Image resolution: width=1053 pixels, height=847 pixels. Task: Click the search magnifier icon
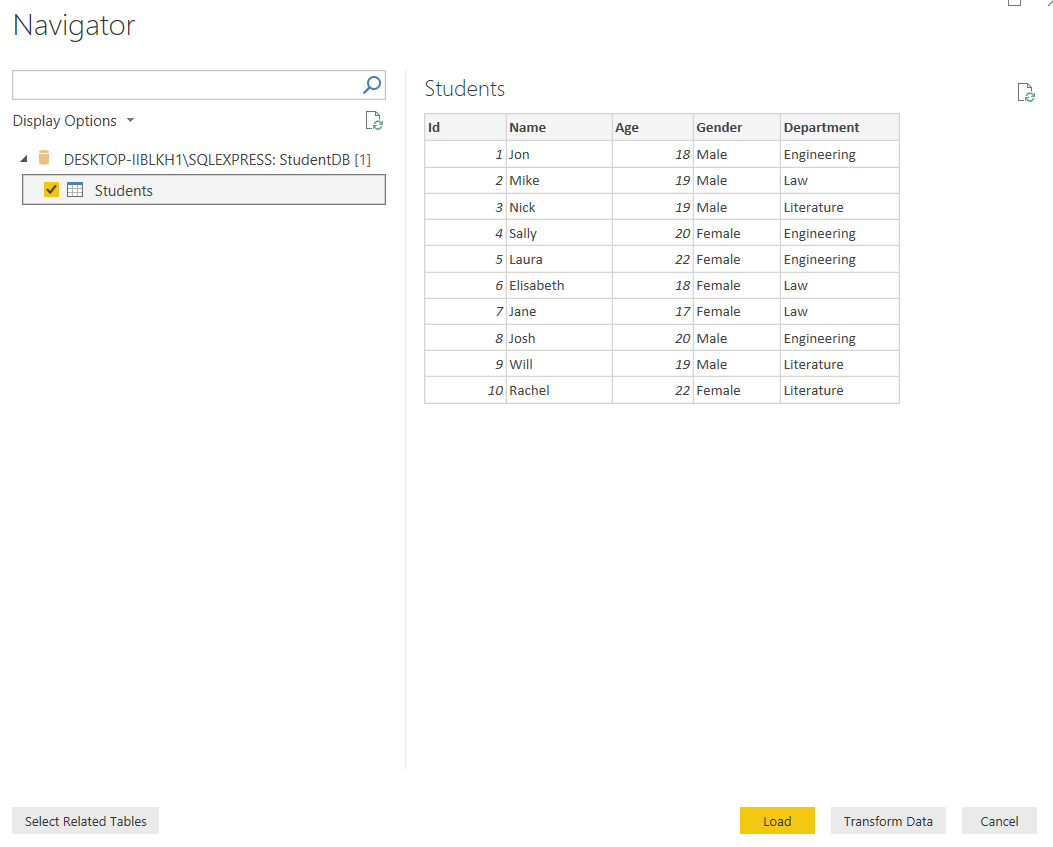click(372, 85)
